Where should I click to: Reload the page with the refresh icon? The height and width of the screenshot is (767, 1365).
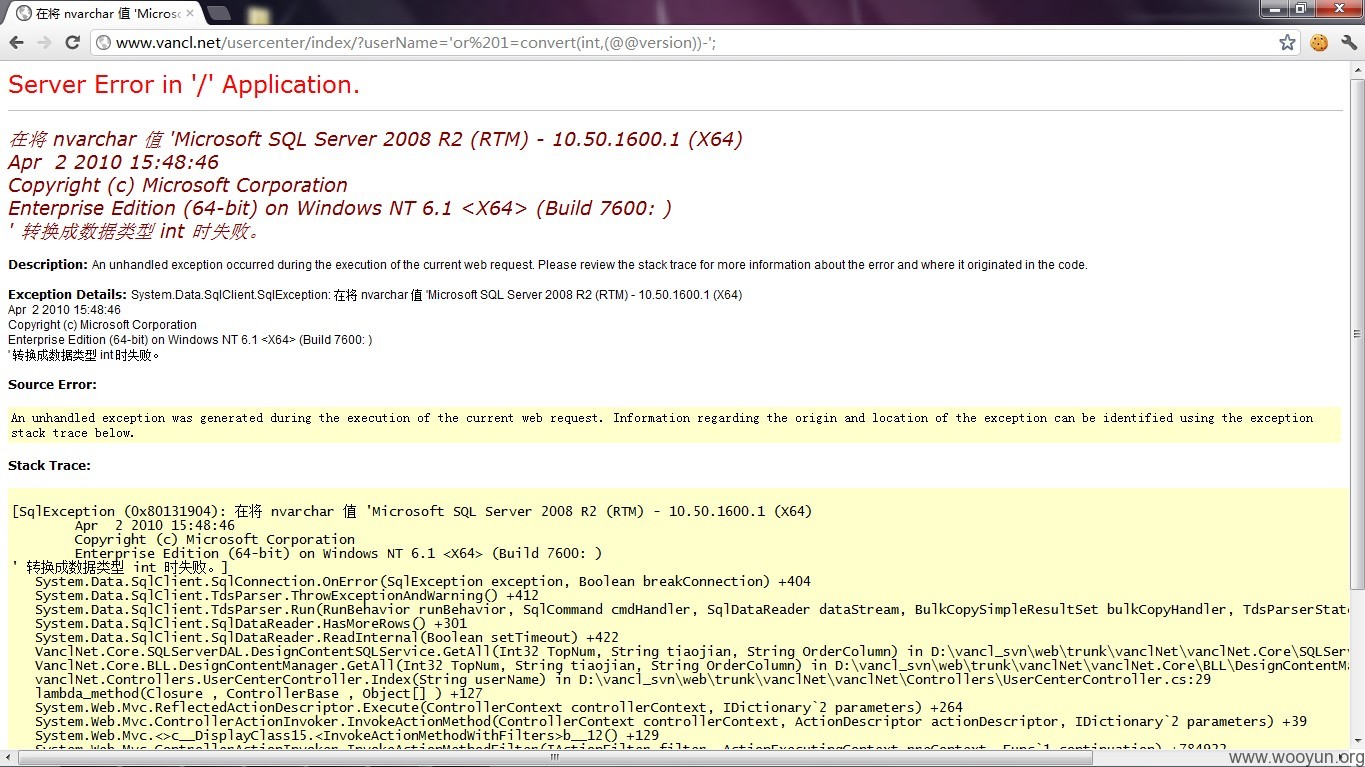tap(72, 43)
